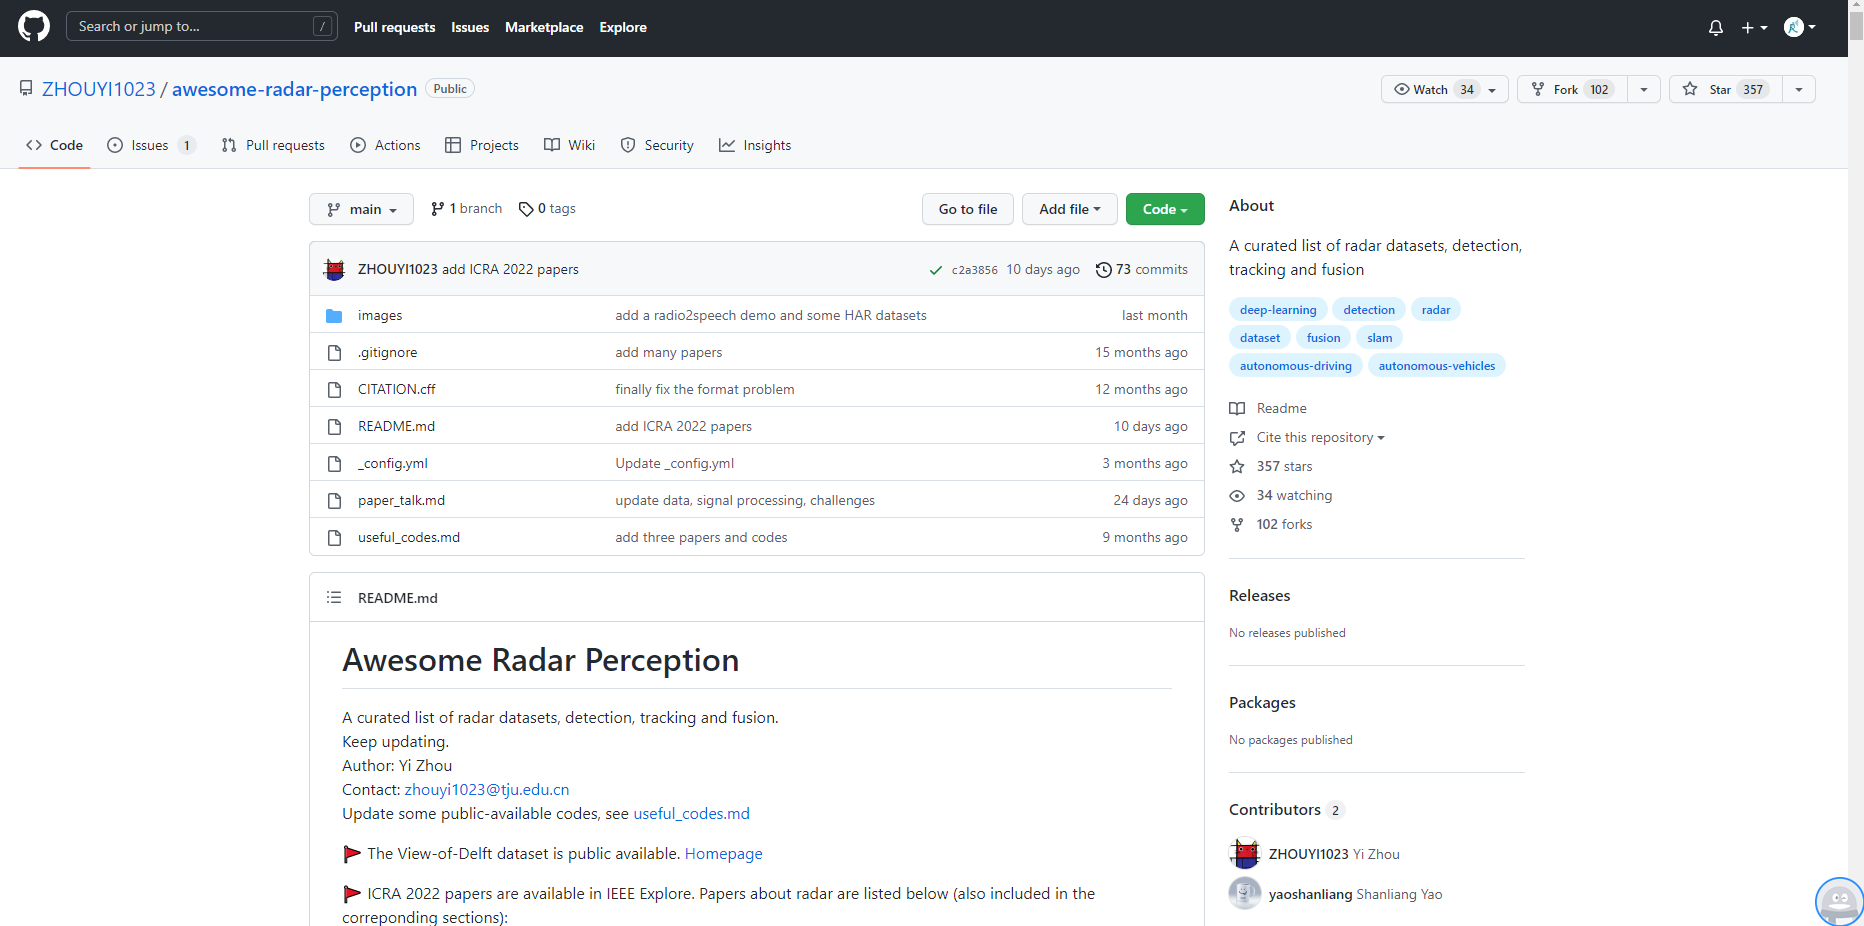The height and width of the screenshot is (926, 1864).
Task: Open the green Code dropdown
Action: pyautogui.click(x=1165, y=209)
